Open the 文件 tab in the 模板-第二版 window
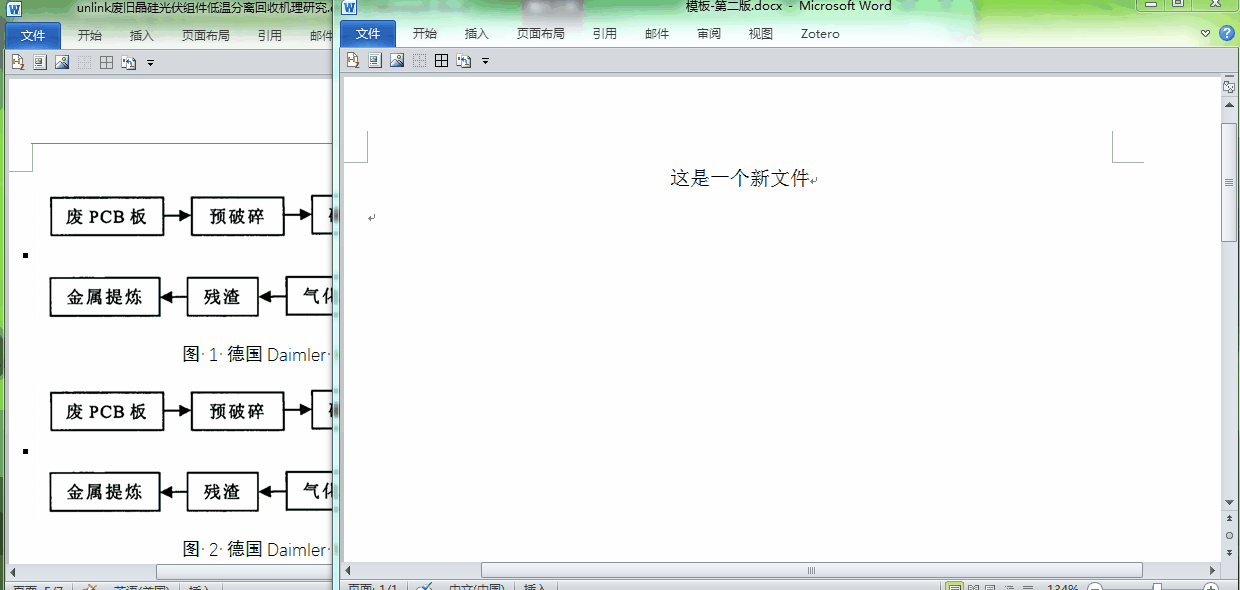 point(368,34)
